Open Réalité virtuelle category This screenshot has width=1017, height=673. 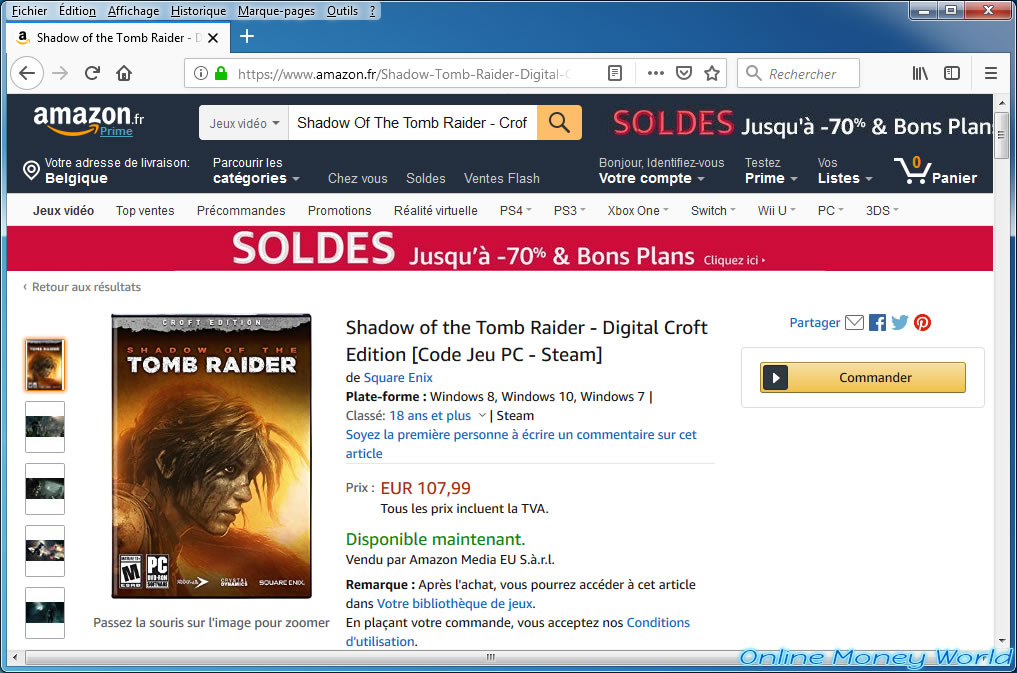click(436, 211)
